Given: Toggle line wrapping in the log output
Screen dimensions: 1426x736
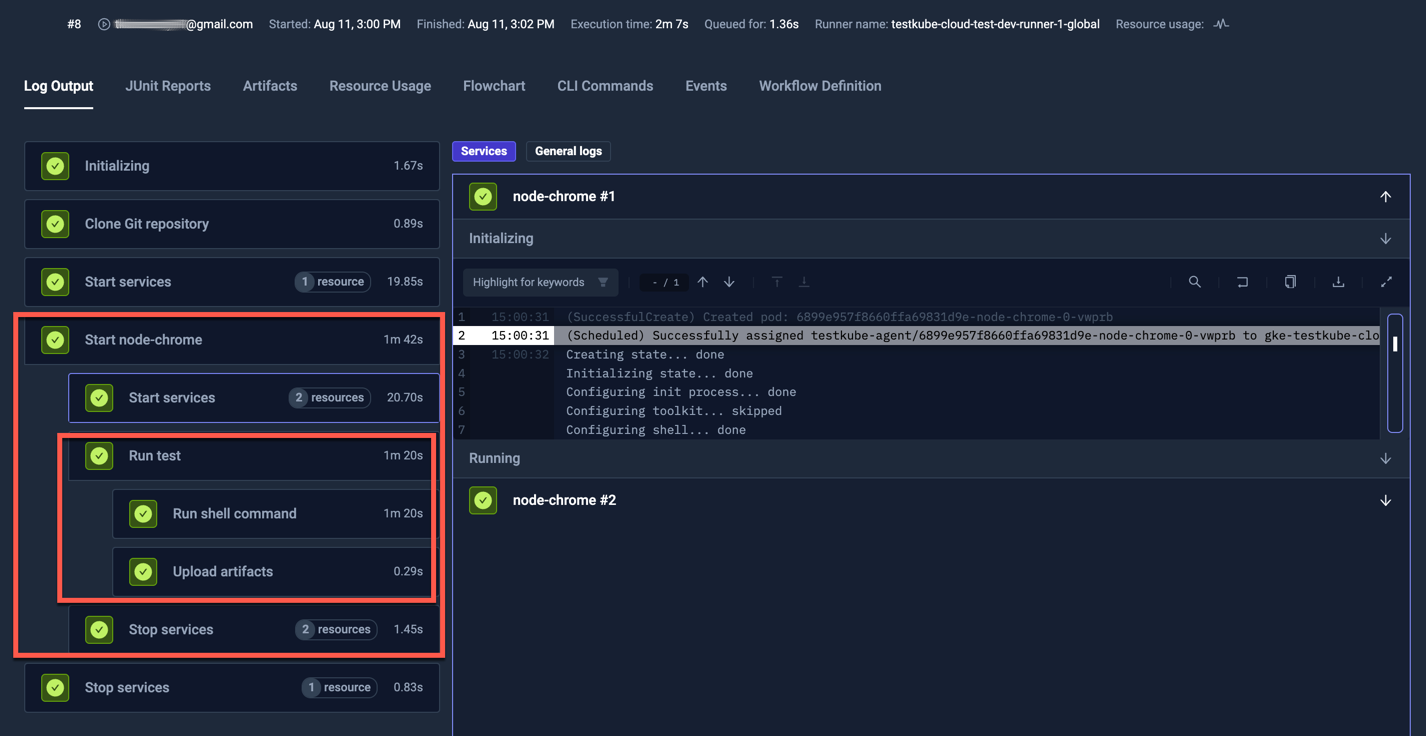Looking at the screenshot, I should (x=1242, y=282).
